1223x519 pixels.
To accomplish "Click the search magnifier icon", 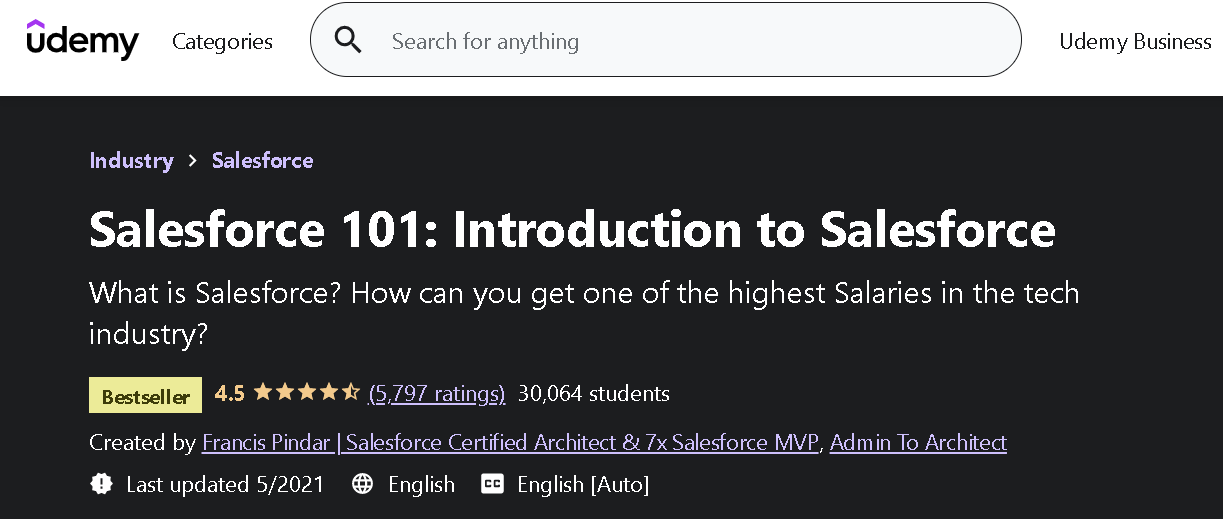I will pos(348,41).
